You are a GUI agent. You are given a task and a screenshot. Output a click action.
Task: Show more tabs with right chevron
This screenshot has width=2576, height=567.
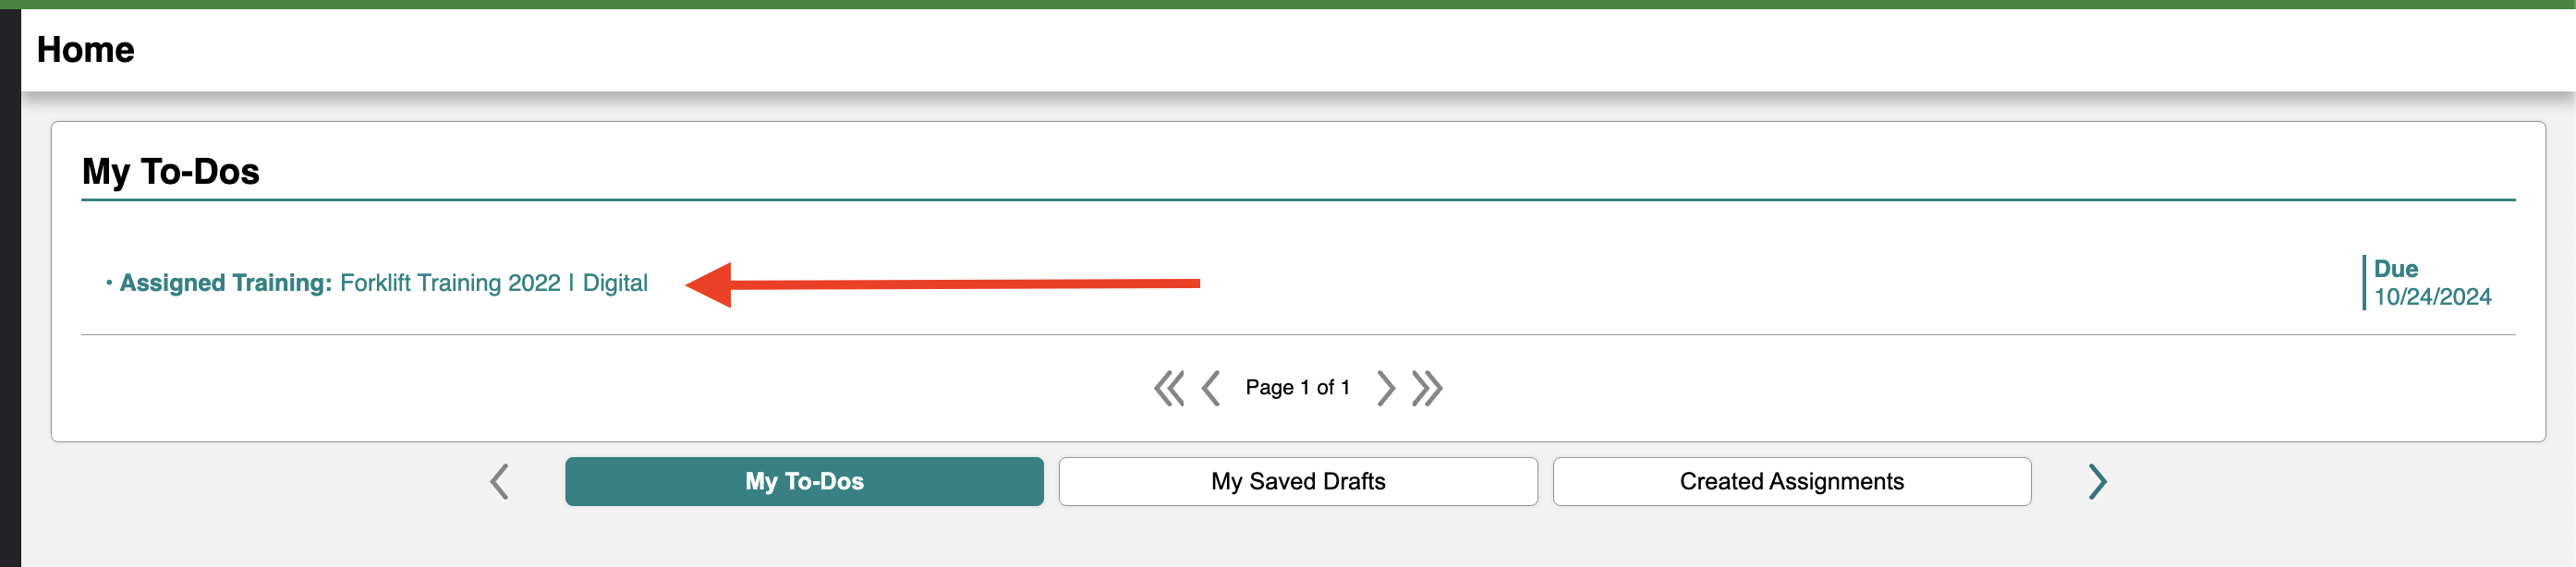tap(2097, 482)
